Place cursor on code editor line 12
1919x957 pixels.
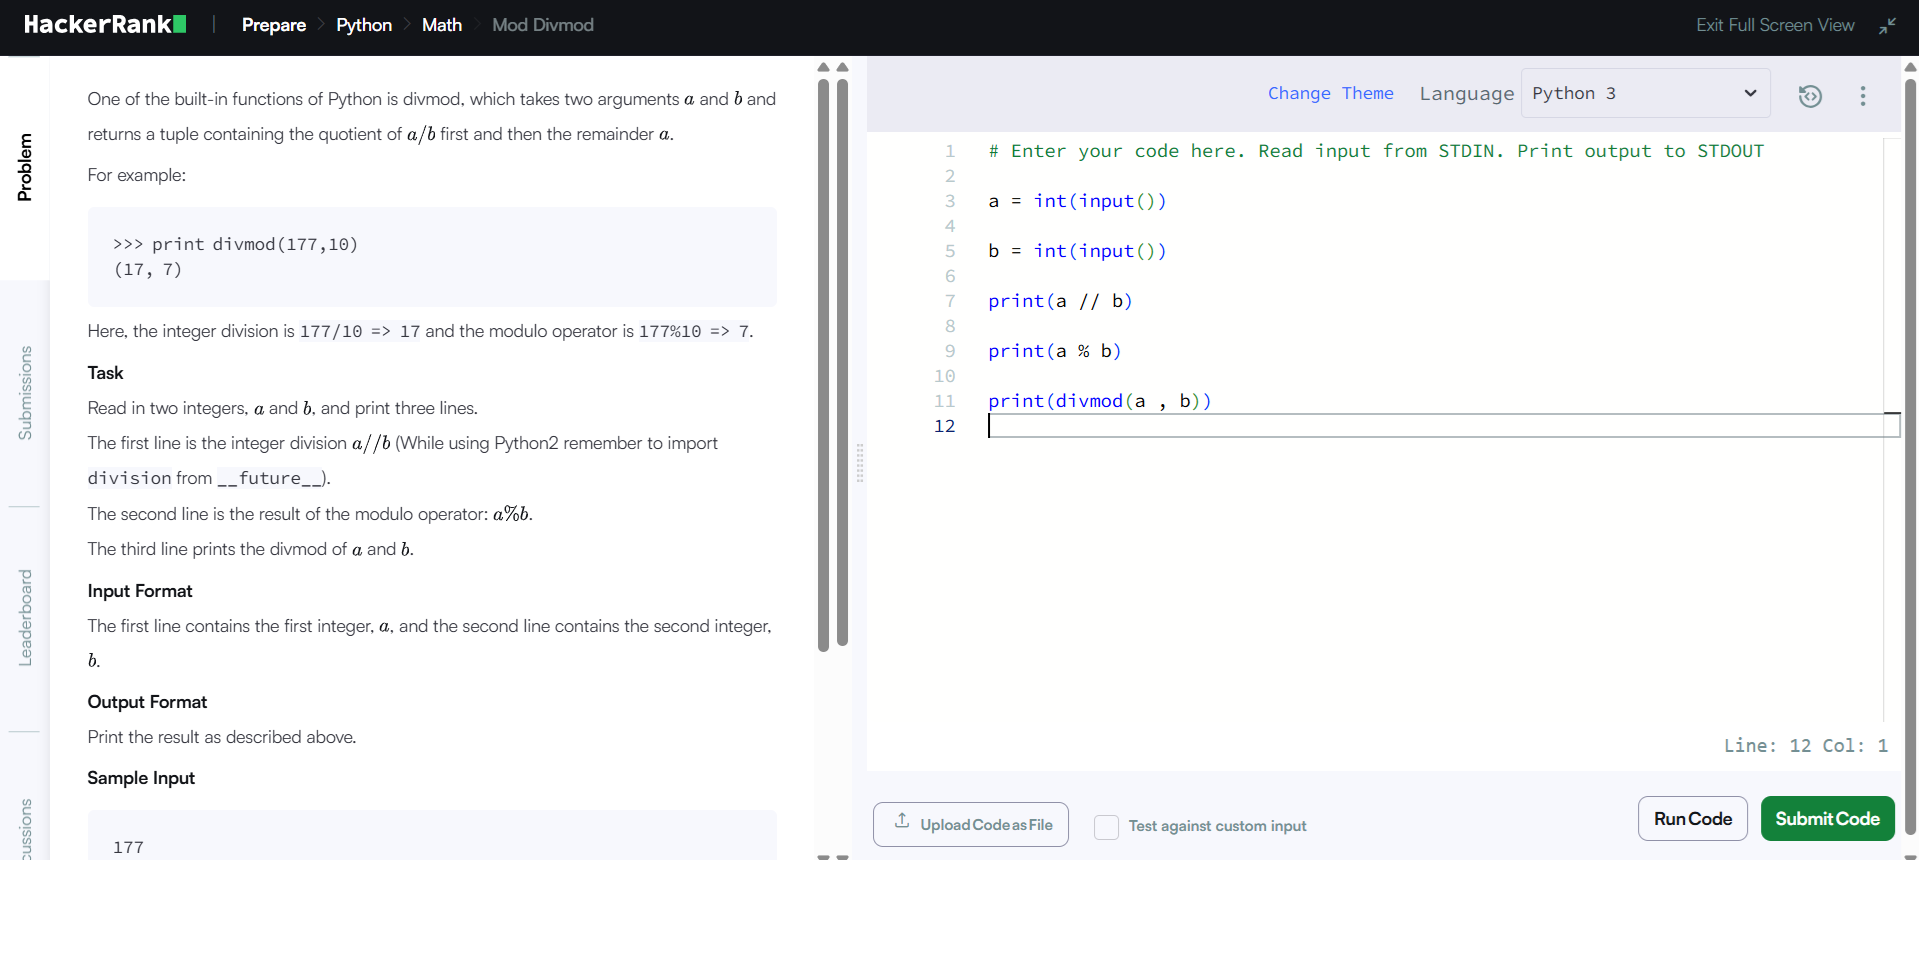pos(1100,426)
